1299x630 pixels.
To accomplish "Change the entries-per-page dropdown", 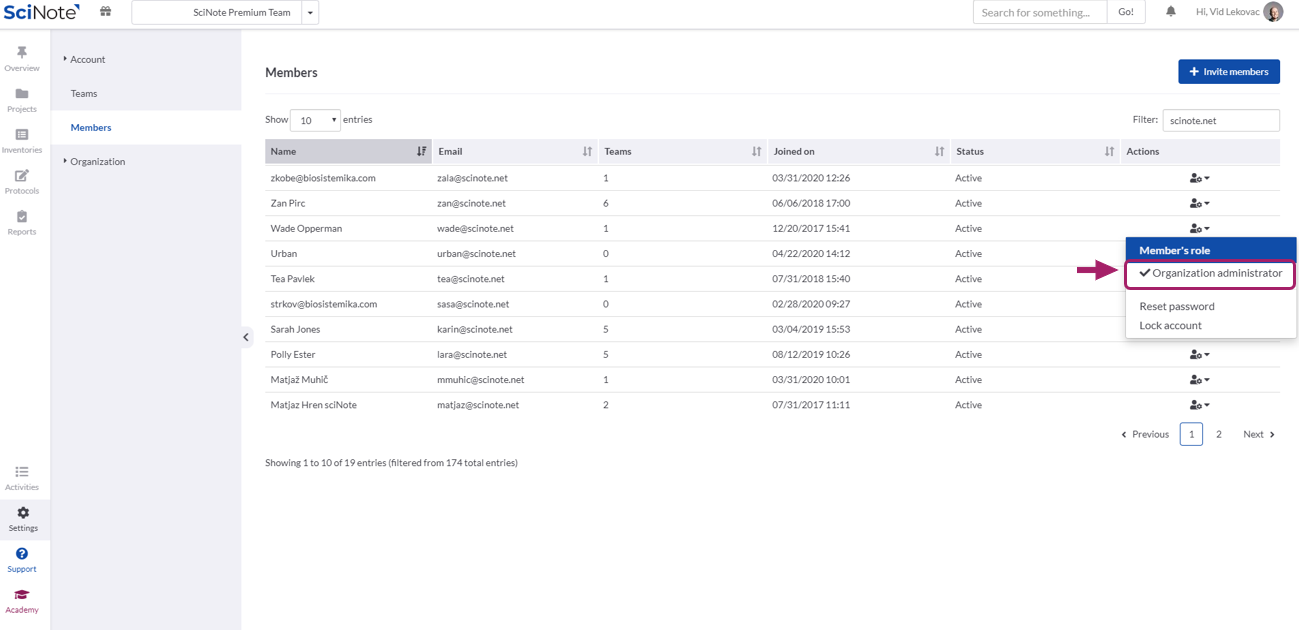I will point(315,120).
